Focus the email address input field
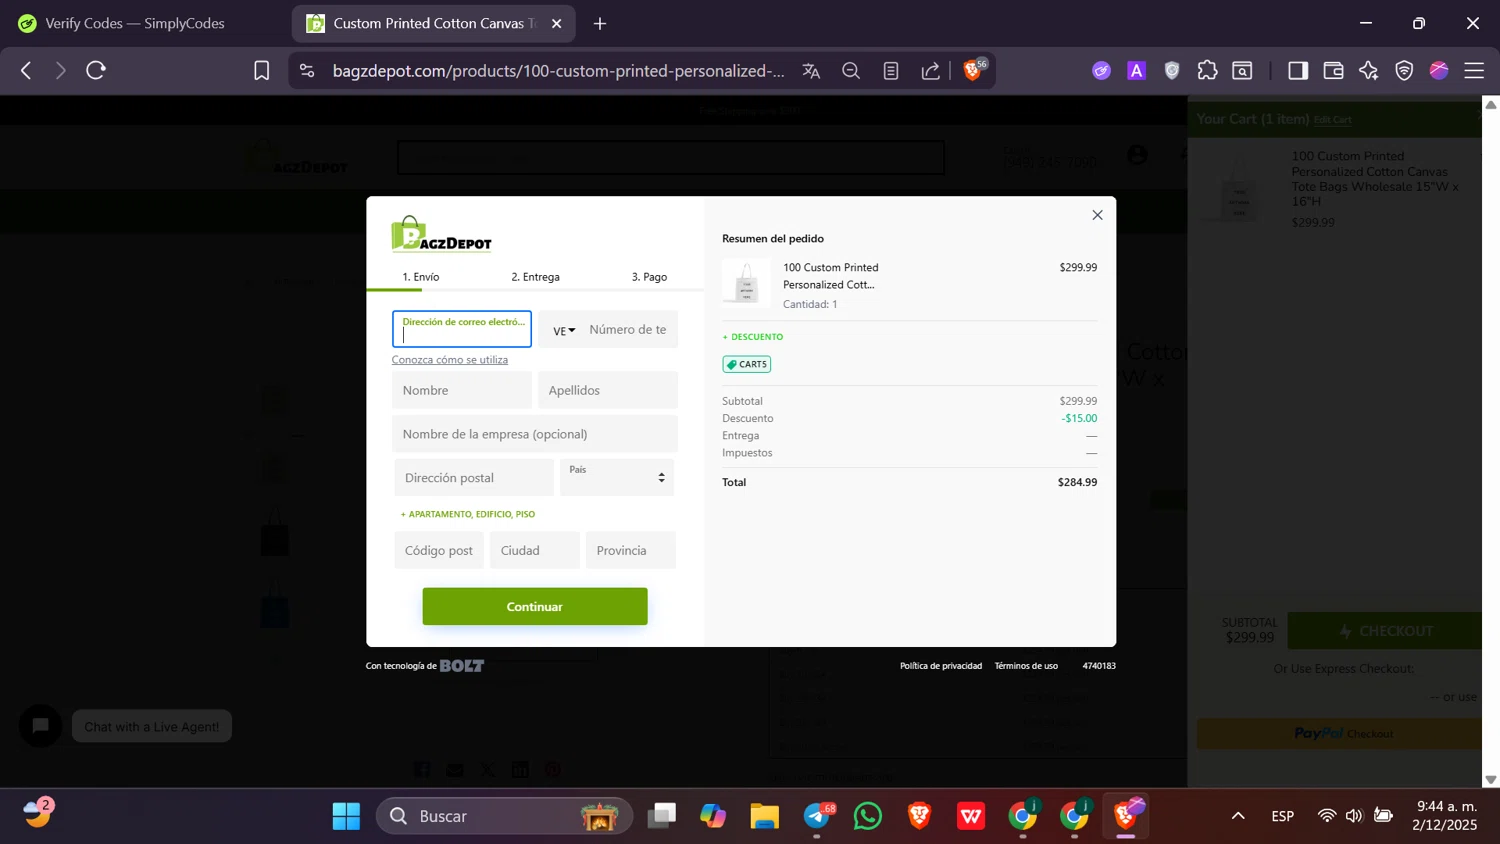Viewport: 1500px width, 844px height. pyautogui.click(x=462, y=329)
